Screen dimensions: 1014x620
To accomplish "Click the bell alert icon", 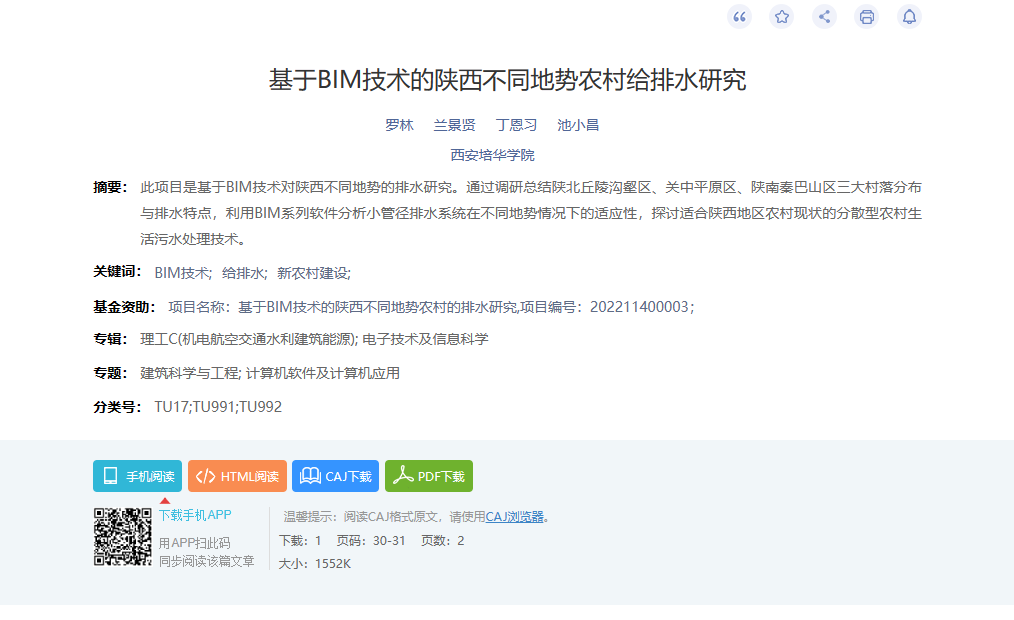I will (909, 16).
